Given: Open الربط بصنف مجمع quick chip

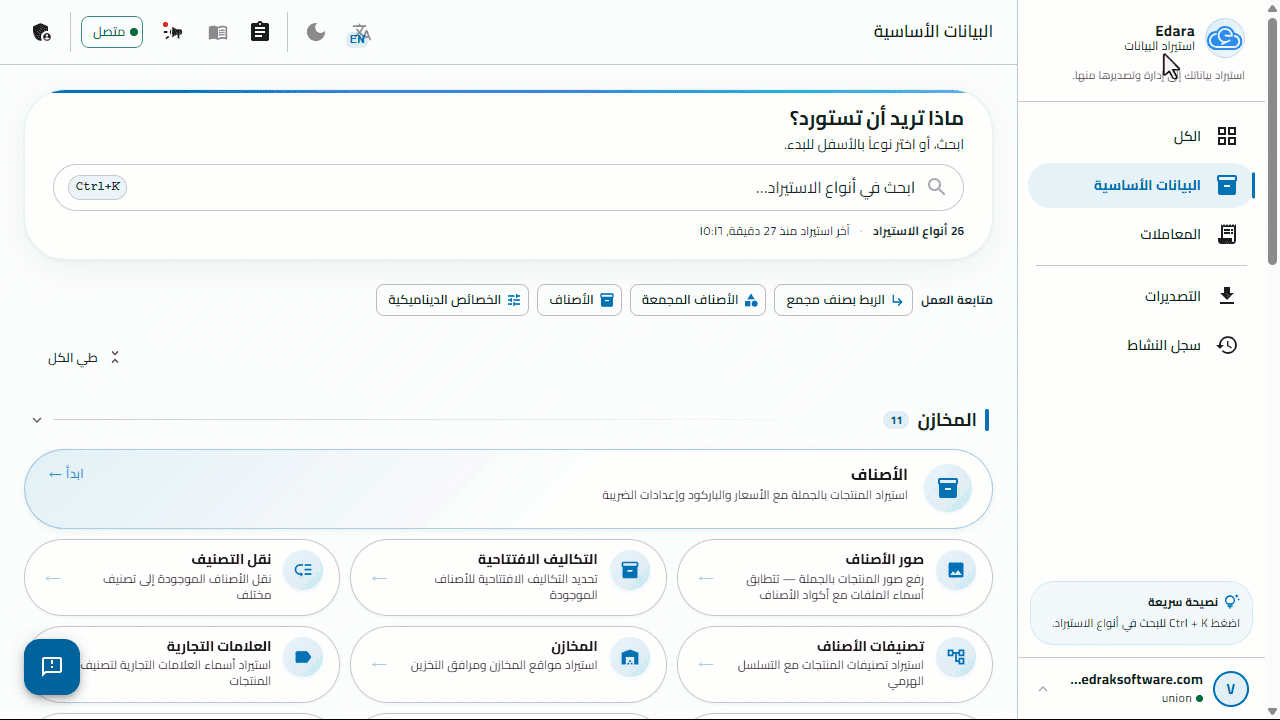Looking at the screenshot, I should tap(843, 300).
